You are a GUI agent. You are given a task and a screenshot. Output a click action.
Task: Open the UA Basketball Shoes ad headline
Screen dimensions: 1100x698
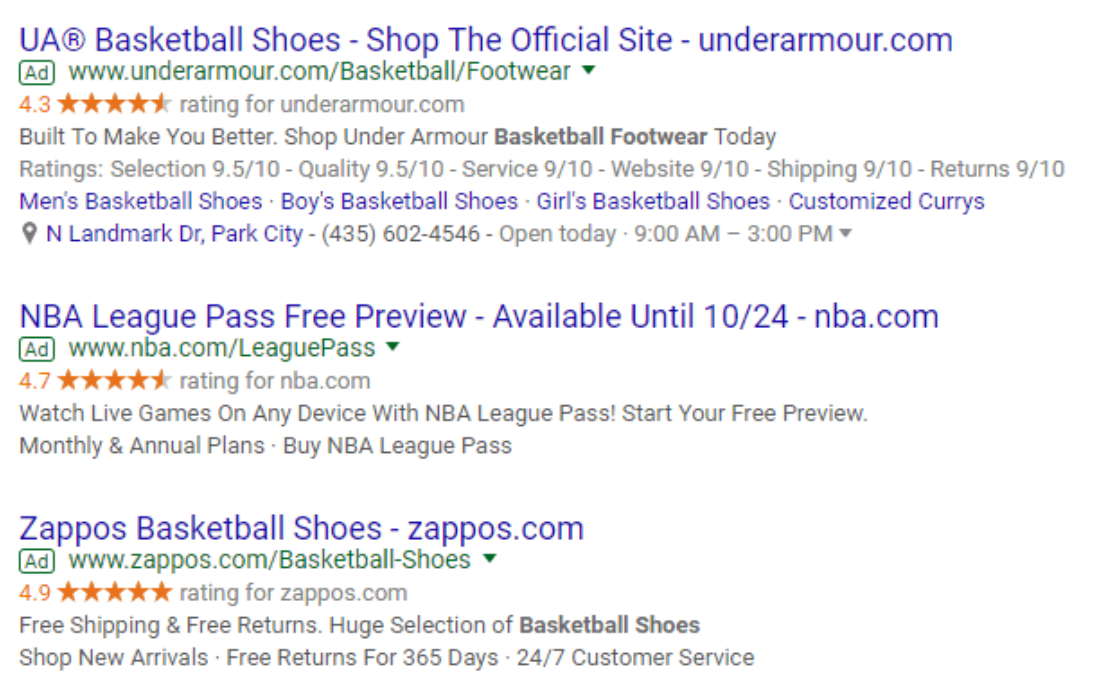(485, 40)
